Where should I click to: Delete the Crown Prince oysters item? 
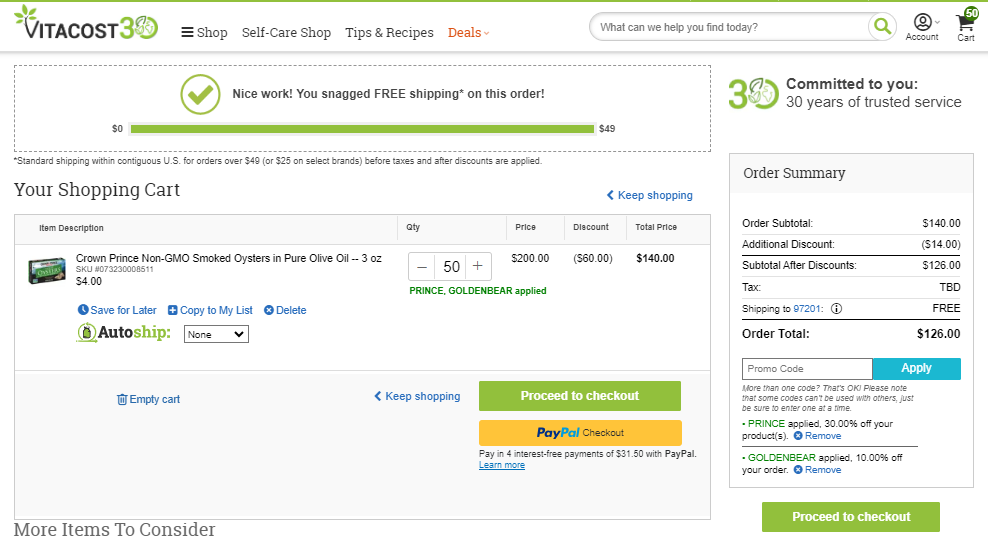pyautogui.click(x=285, y=310)
